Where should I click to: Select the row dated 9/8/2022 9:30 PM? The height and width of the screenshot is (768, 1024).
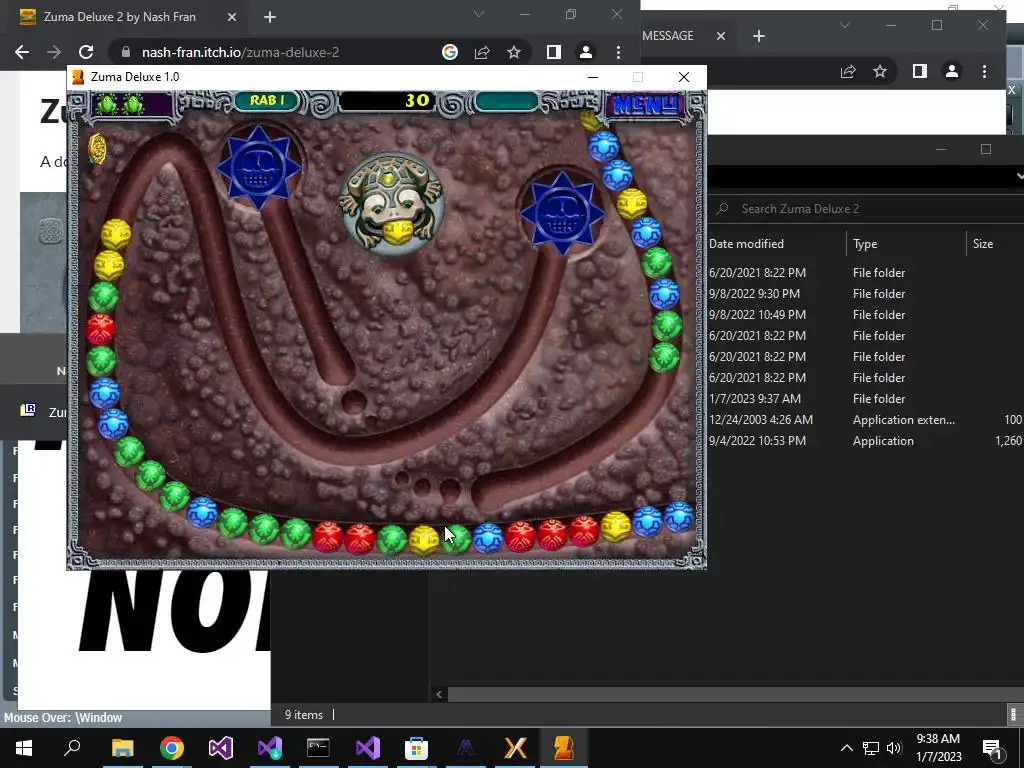[866, 294]
